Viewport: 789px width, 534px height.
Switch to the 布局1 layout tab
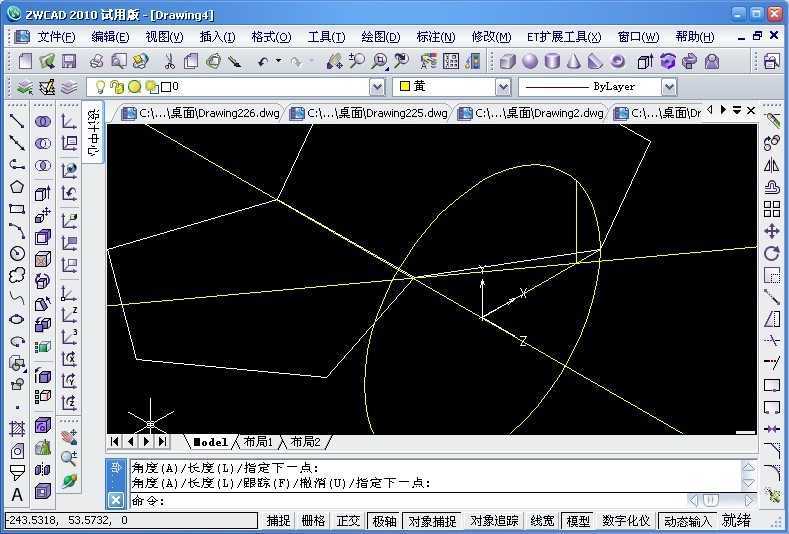point(258,441)
